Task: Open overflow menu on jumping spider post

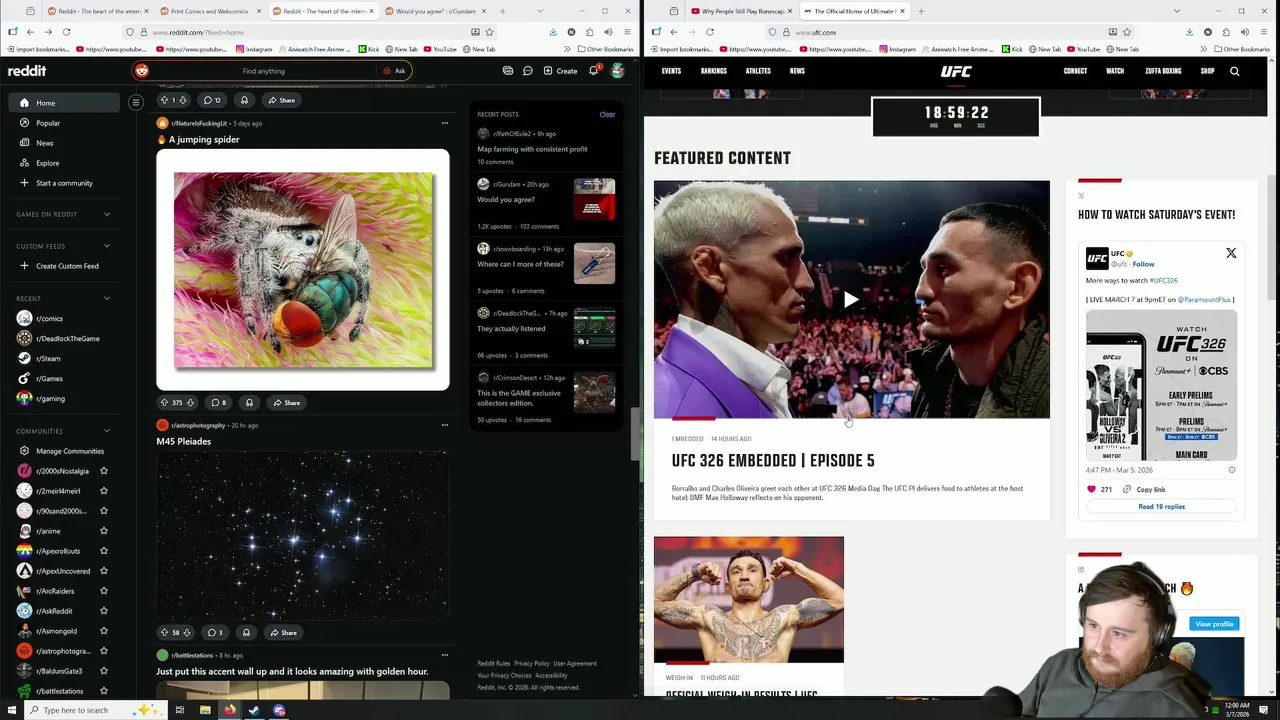Action: 445,123
